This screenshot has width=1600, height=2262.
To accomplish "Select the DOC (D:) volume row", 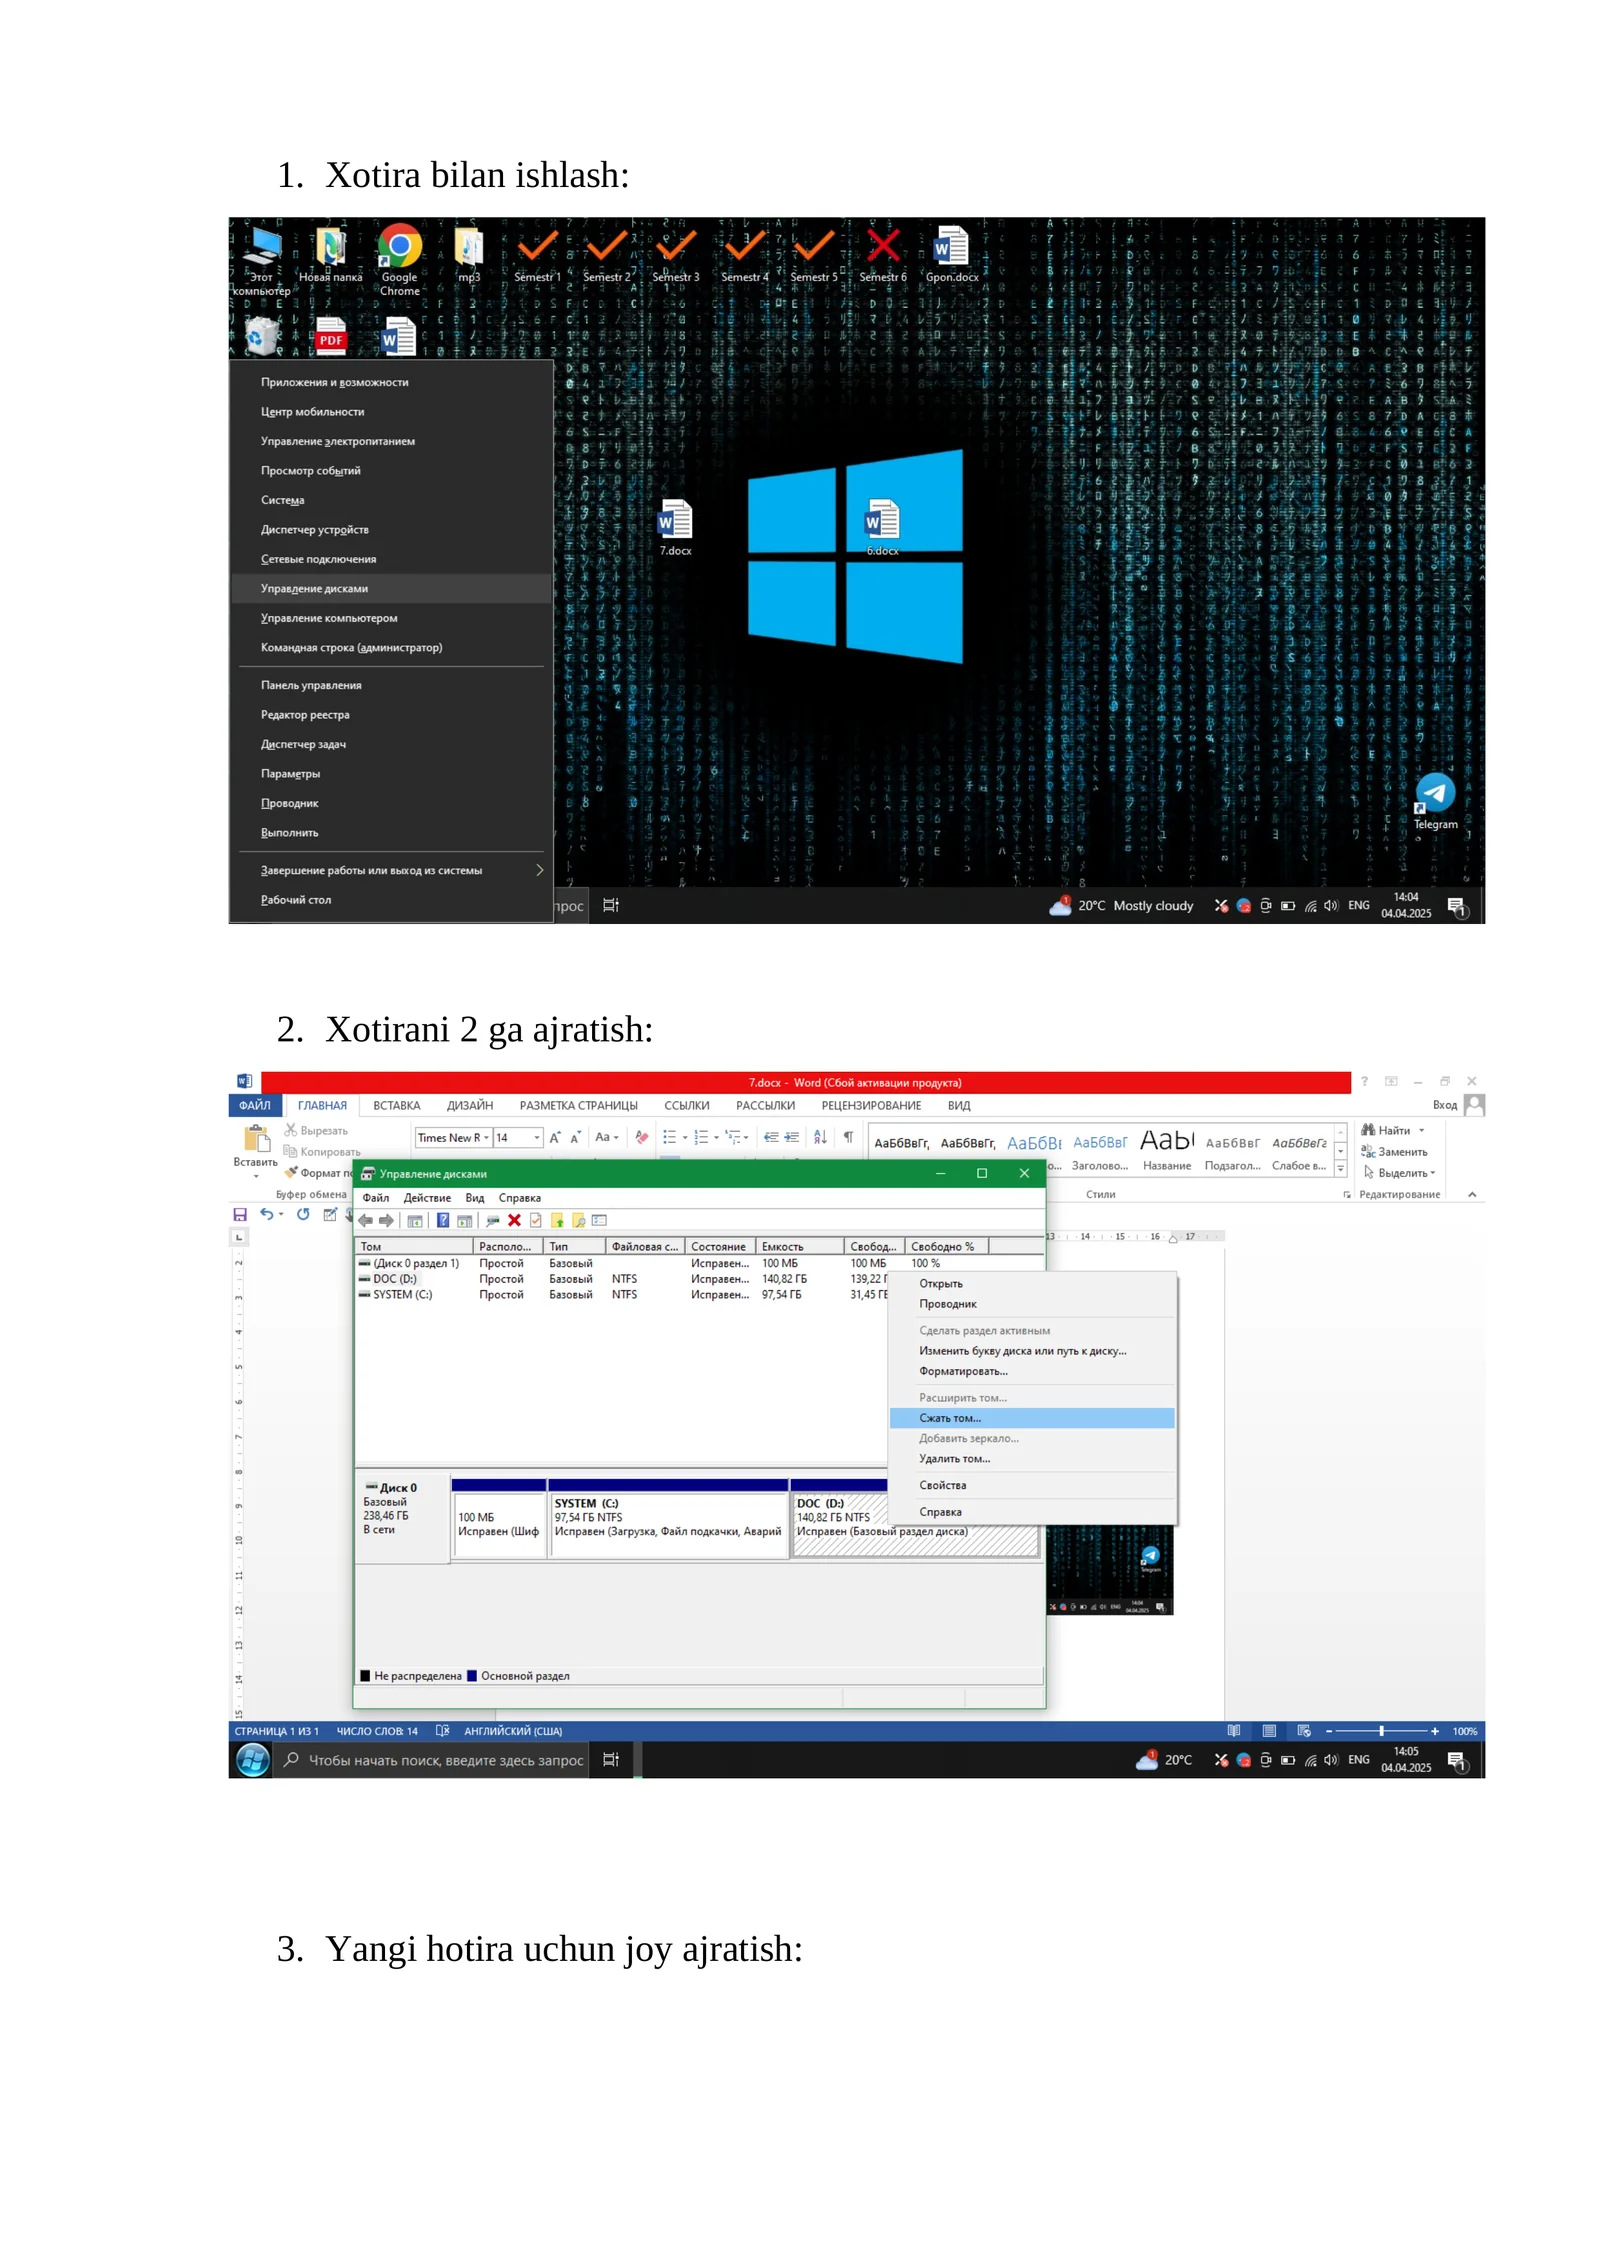I will coord(622,1279).
